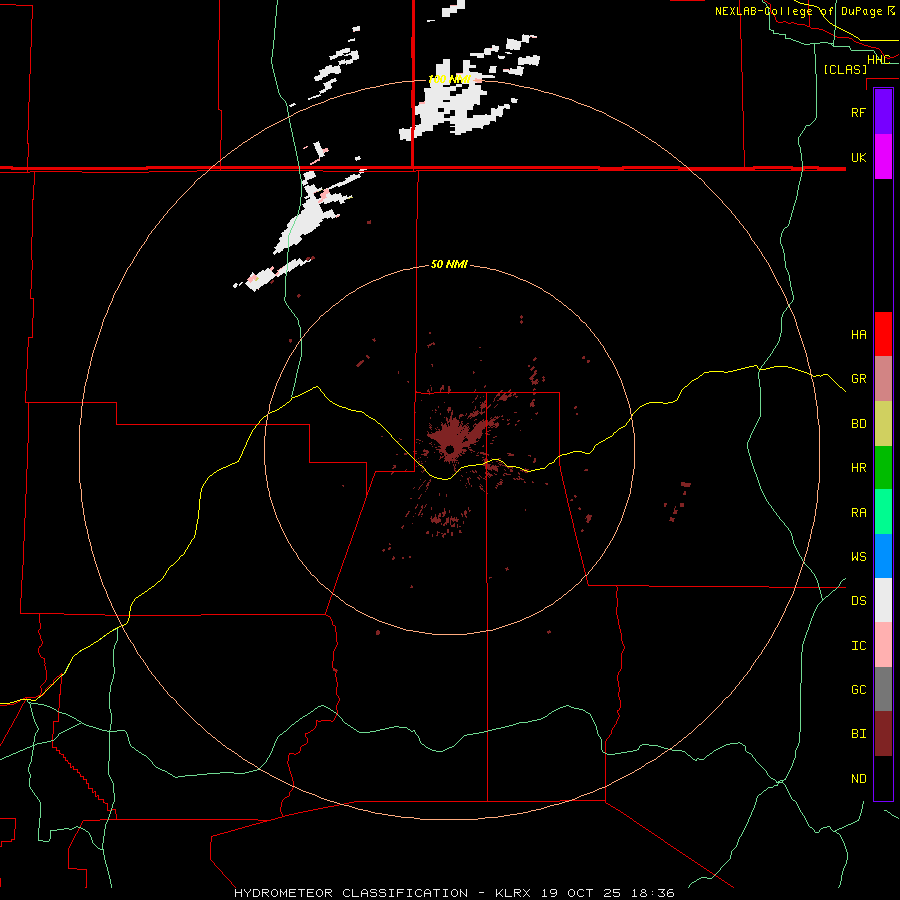Click the radar site center dot
This screenshot has height=900, width=900.
click(450, 449)
